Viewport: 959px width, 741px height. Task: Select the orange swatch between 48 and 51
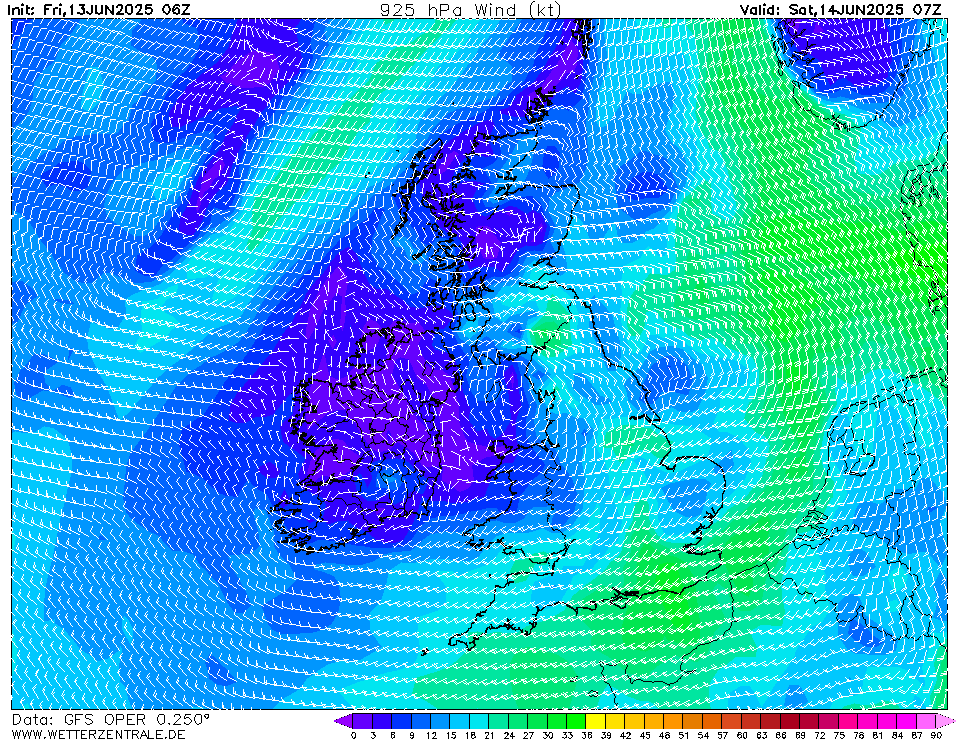673,720
